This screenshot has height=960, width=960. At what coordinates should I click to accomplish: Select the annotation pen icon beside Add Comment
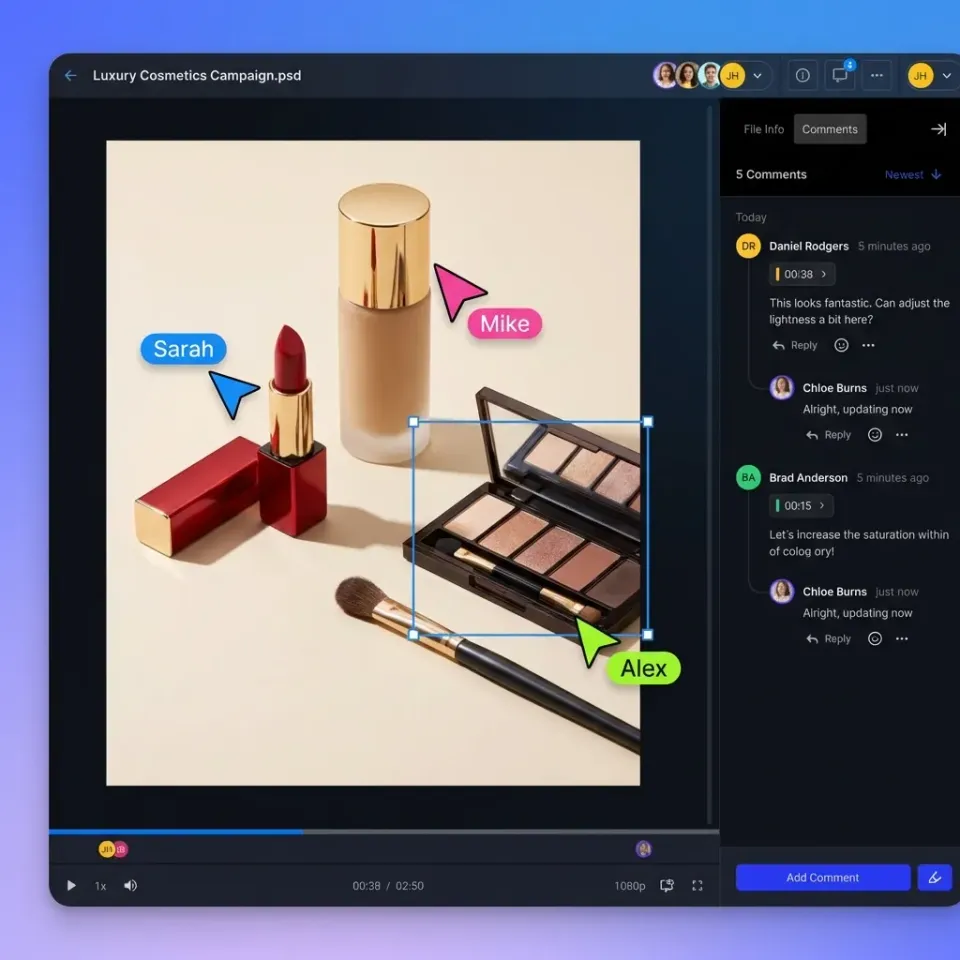click(x=934, y=877)
